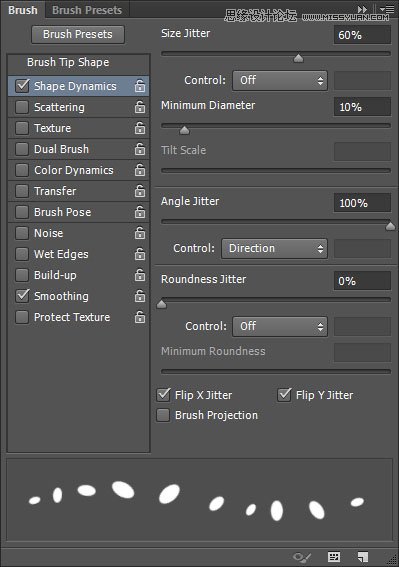The height and width of the screenshot is (567, 399).
Task: Click the Angle Jitter slider handle
Action: 390,226
